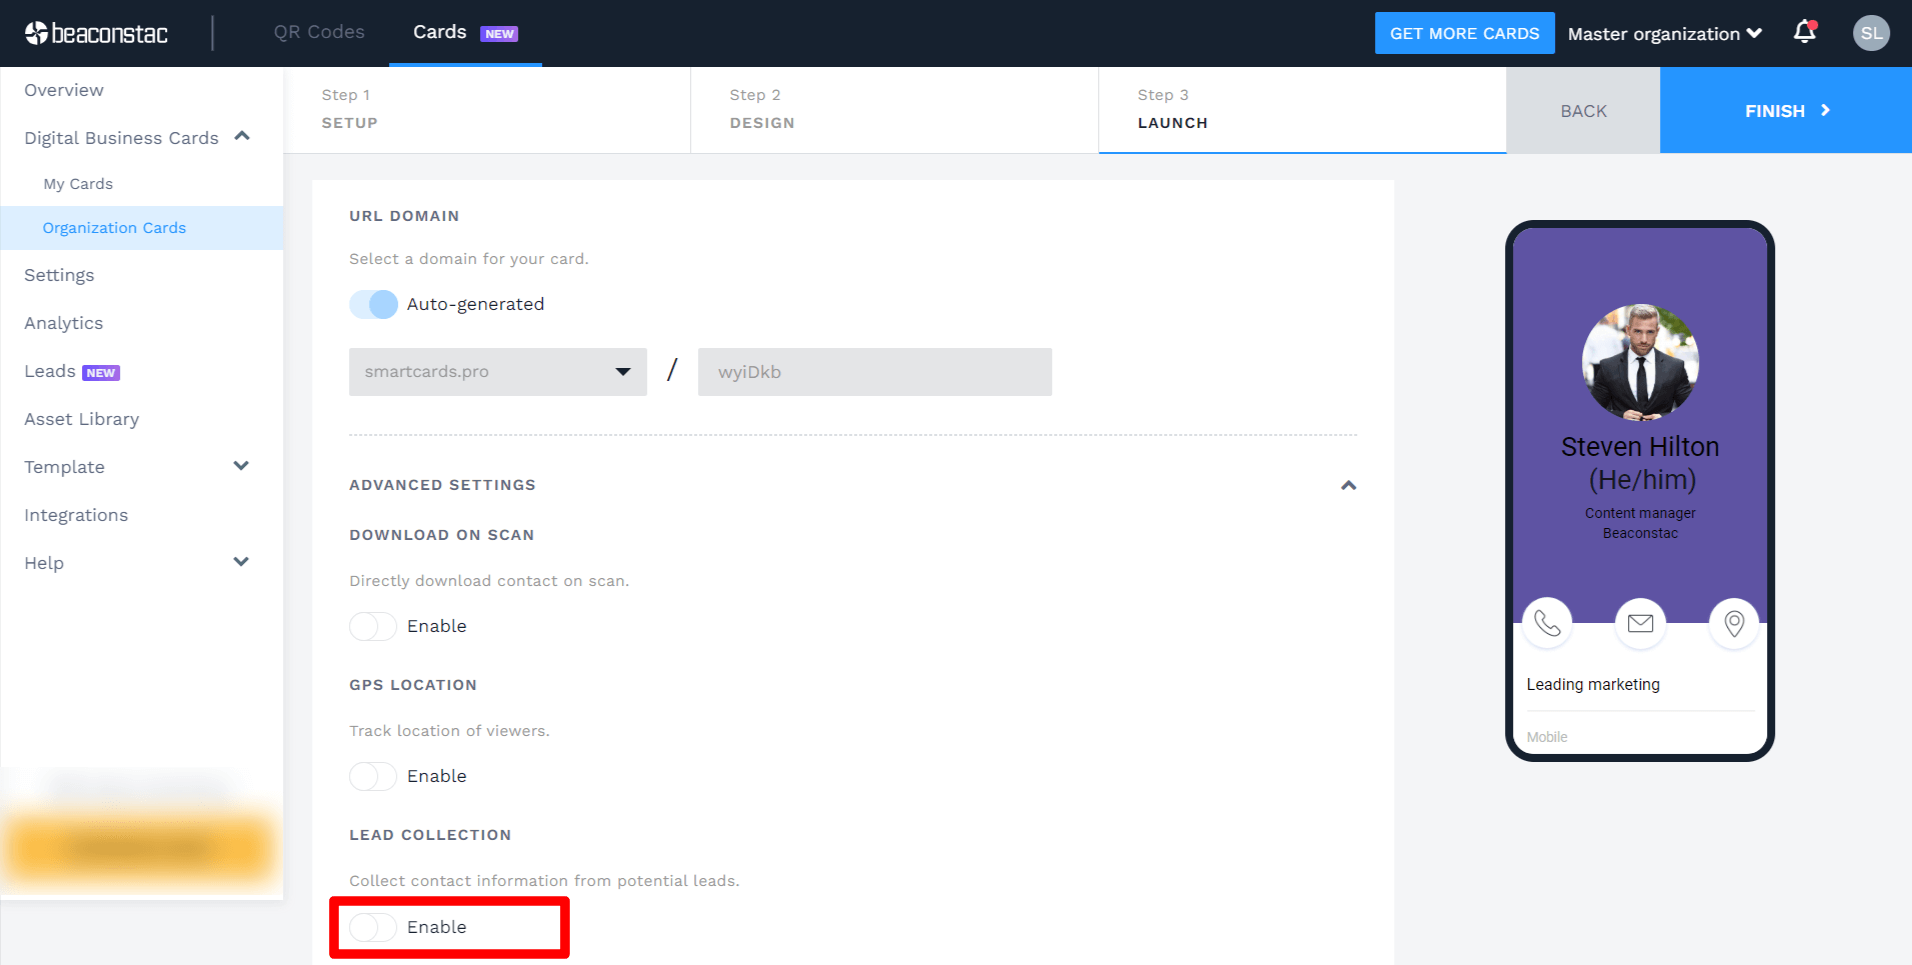The width and height of the screenshot is (1912, 965).
Task: Click the location pin icon on the card preview
Action: (x=1733, y=624)
